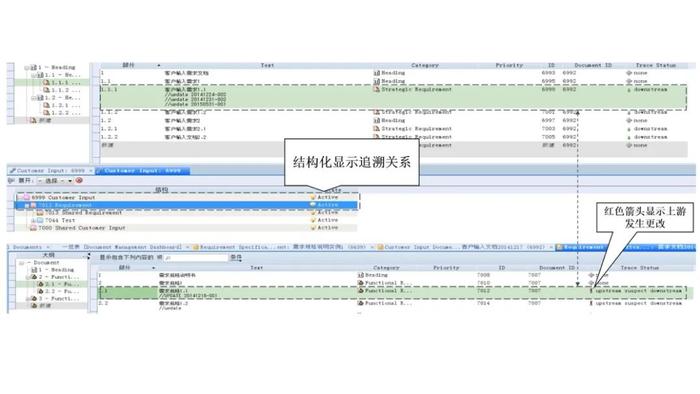Screen dimensions: 700x394
Task: Switch to highlighted 'Customer Input: 6999' tab
Action: click(x=142, y=170)
